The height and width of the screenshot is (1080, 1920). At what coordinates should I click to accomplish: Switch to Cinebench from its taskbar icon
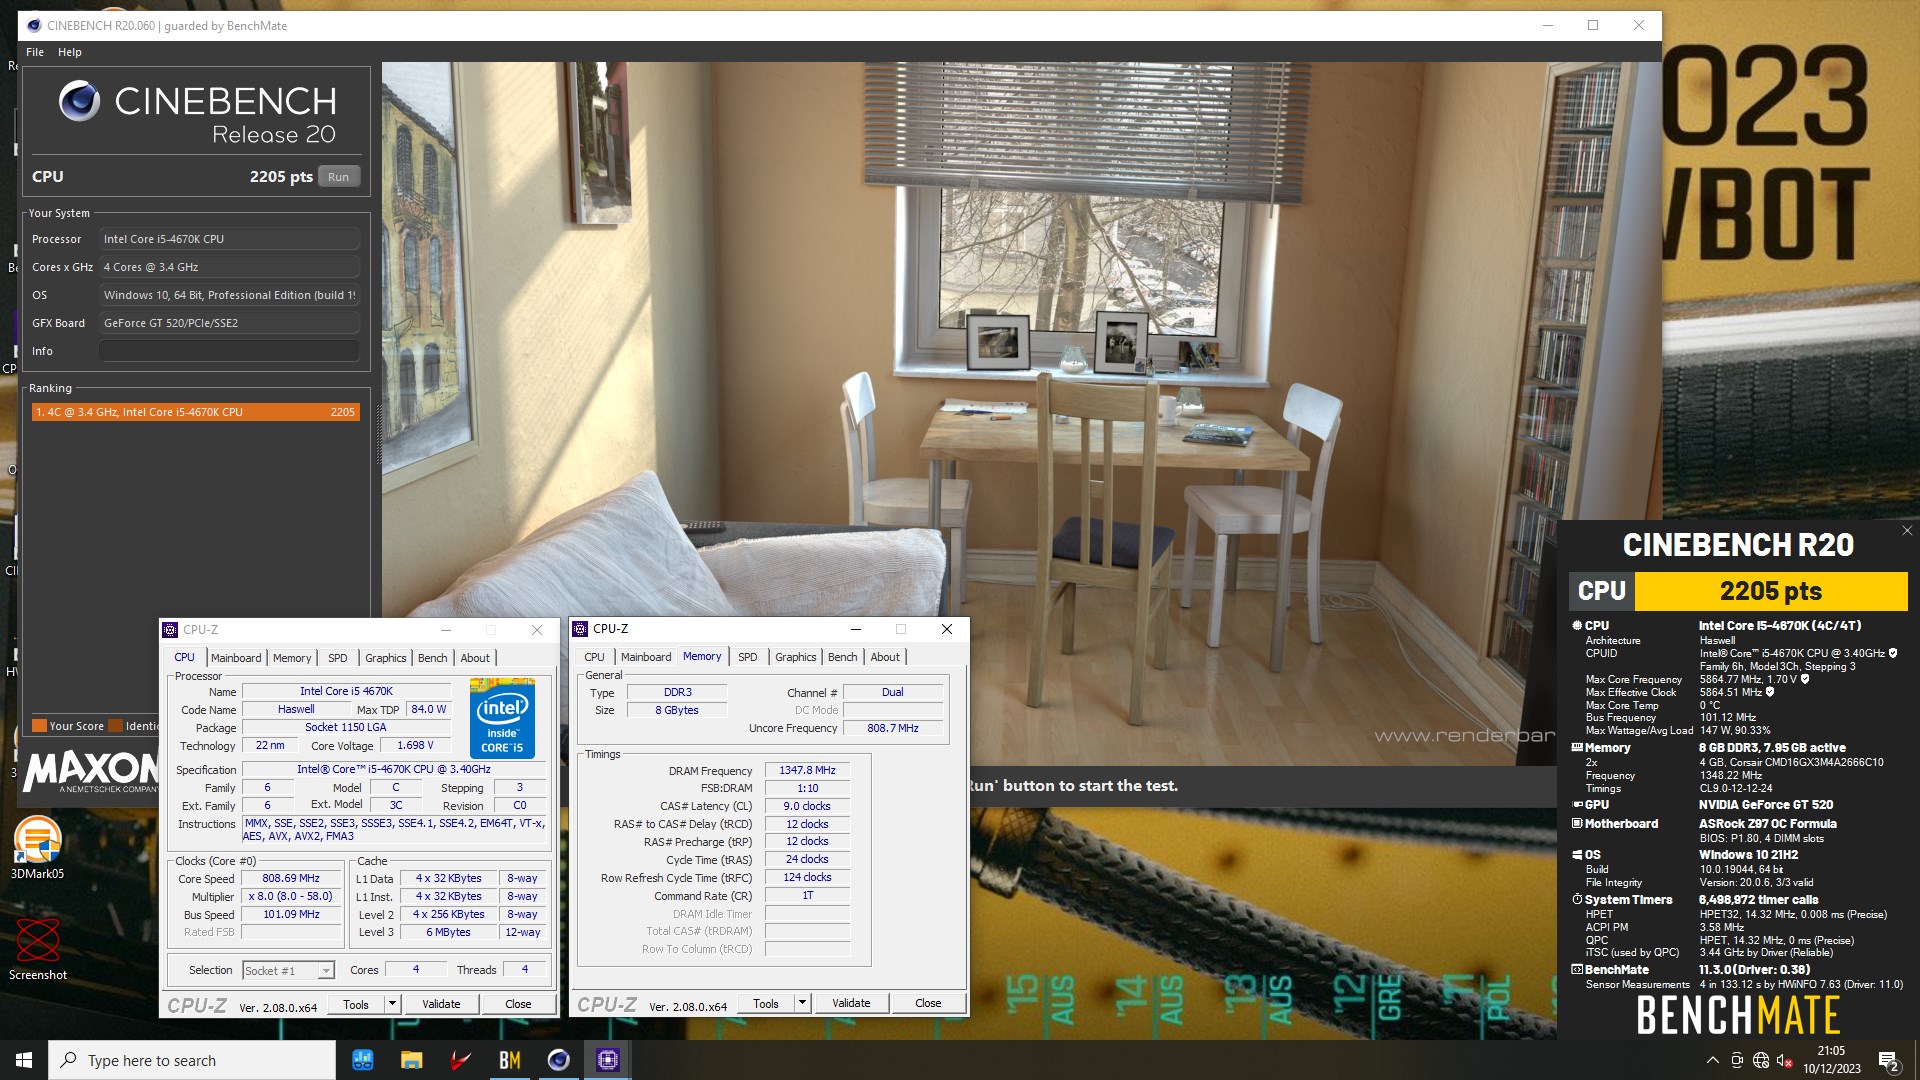click(559, 1060)
